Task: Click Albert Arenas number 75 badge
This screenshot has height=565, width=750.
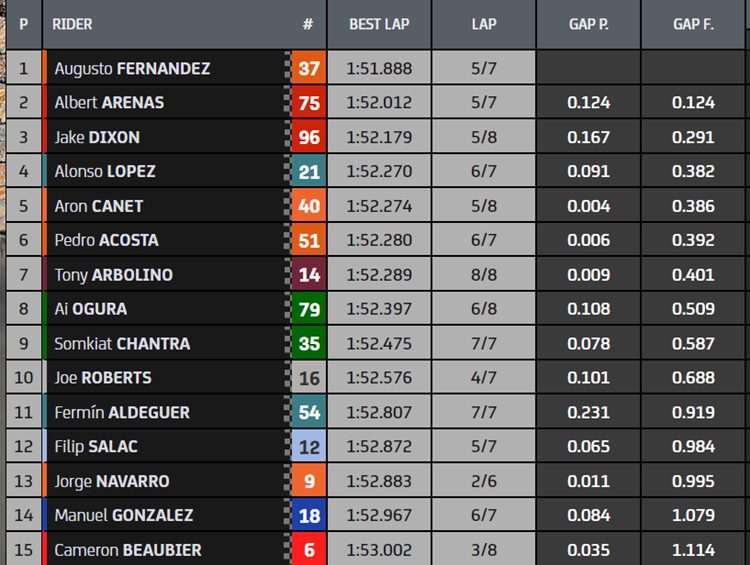Action: point(309,102)
